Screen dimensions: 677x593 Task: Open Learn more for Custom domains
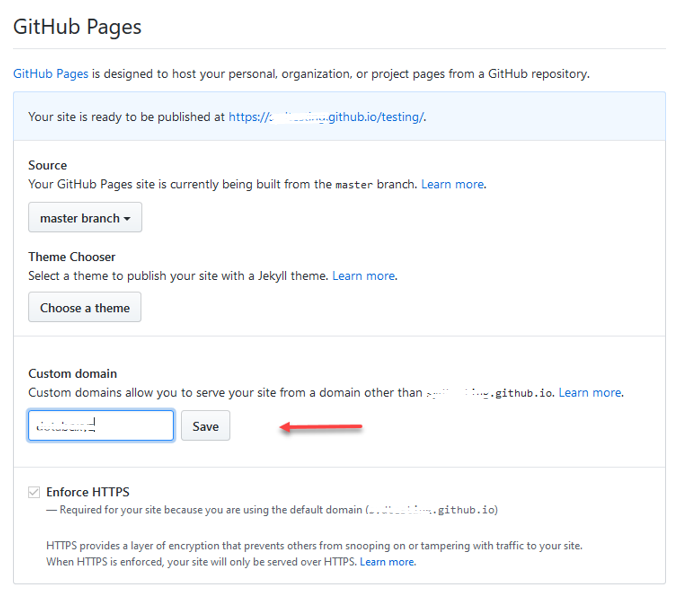coord(590,393)
